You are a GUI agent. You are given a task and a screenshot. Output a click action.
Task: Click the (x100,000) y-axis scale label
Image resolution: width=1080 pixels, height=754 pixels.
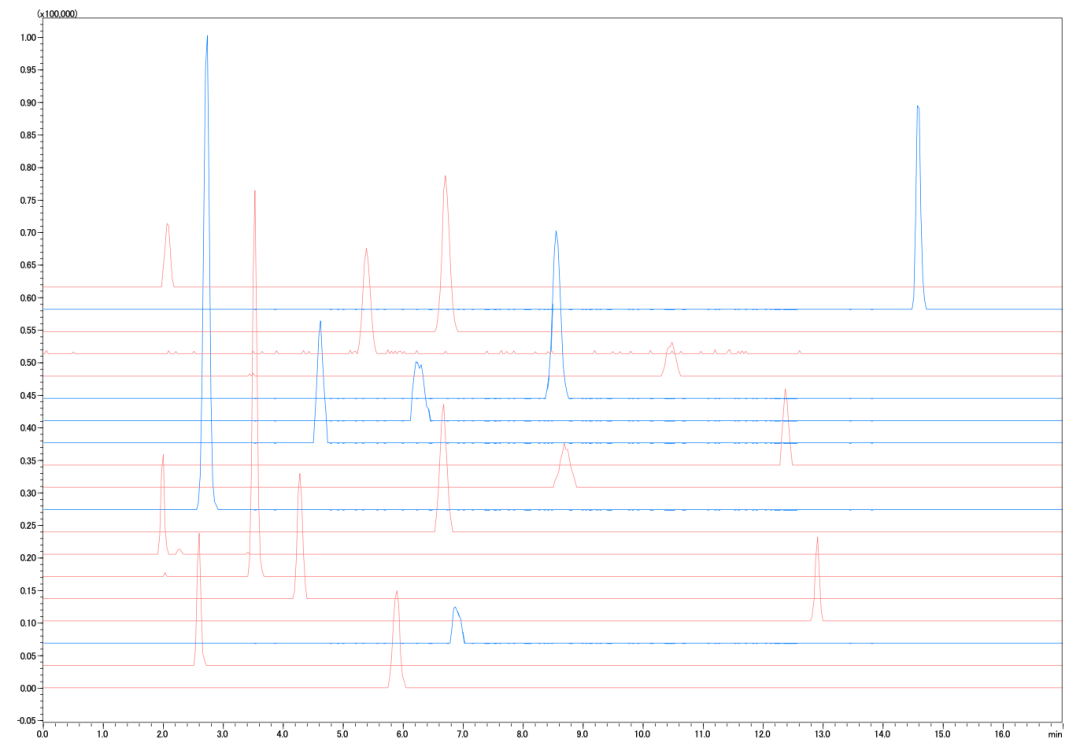(57, 14)
